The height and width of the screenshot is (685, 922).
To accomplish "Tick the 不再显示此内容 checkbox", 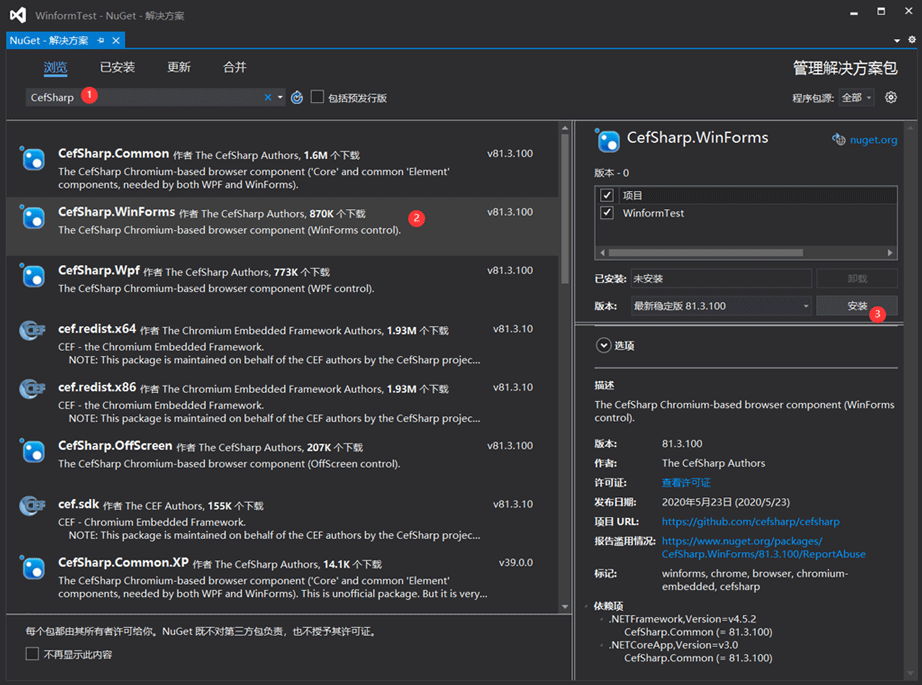I will 32,654.
